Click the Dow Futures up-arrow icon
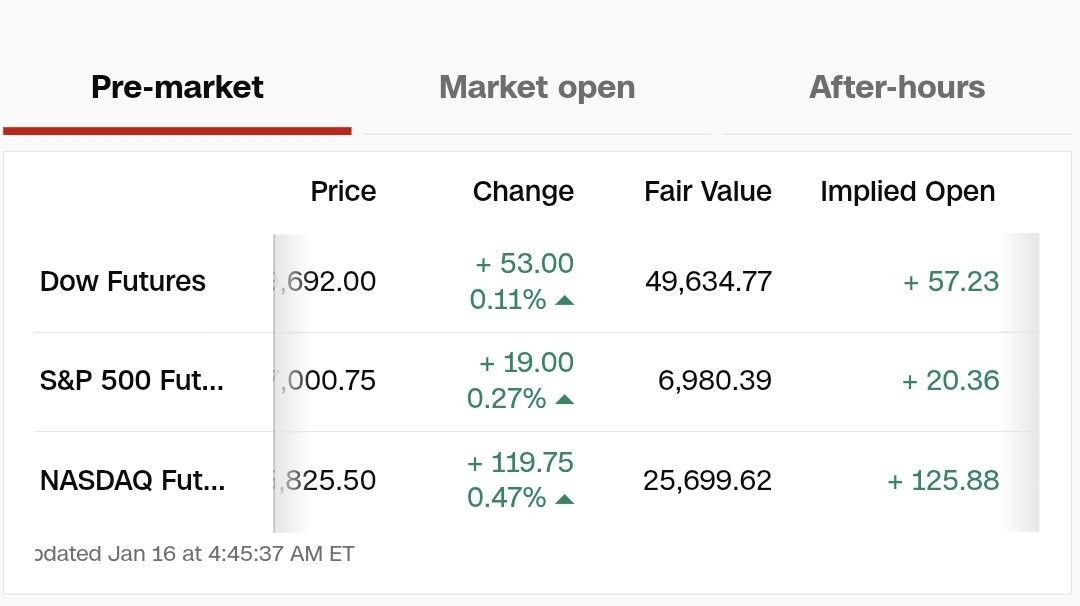Image resolution: width=1080 pixels, height=606 pixels. pyautogui.click(x=564, y=300)
